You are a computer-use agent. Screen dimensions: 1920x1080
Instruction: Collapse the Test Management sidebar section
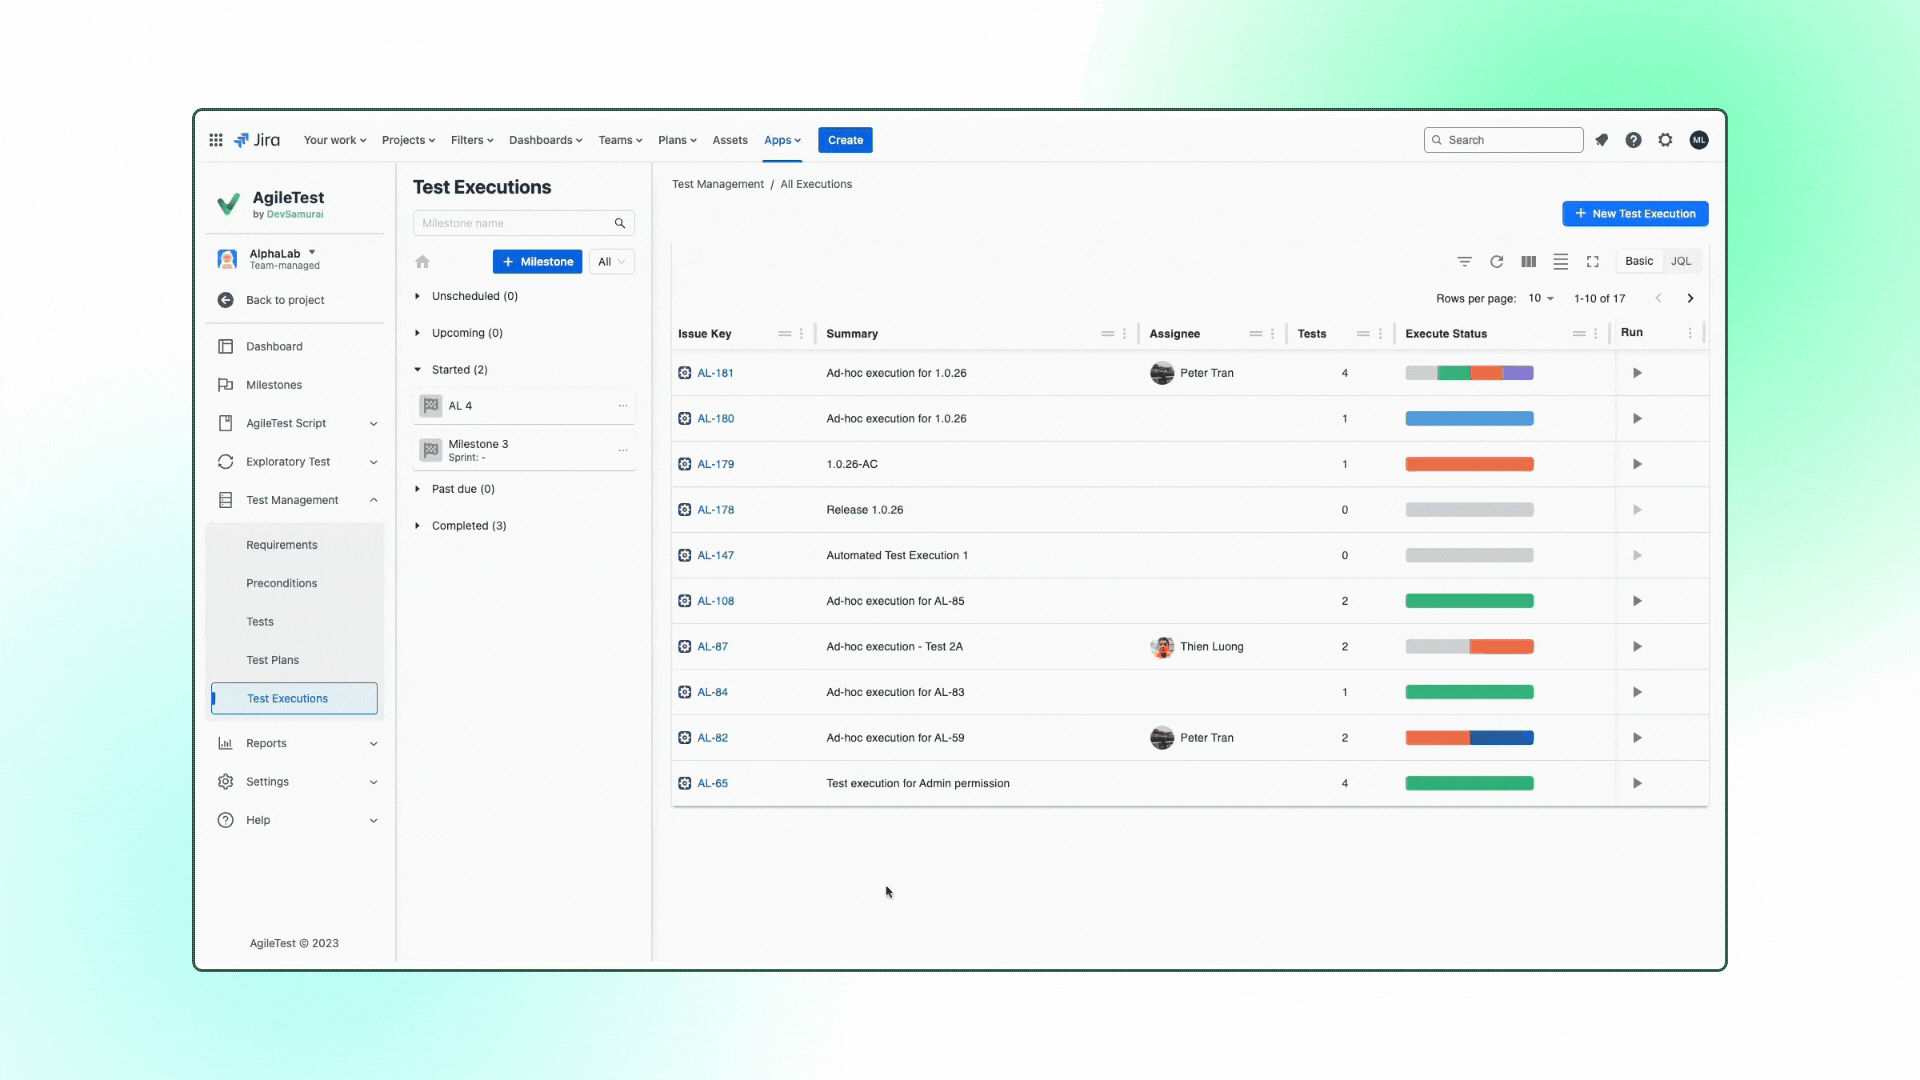point(373,500)
